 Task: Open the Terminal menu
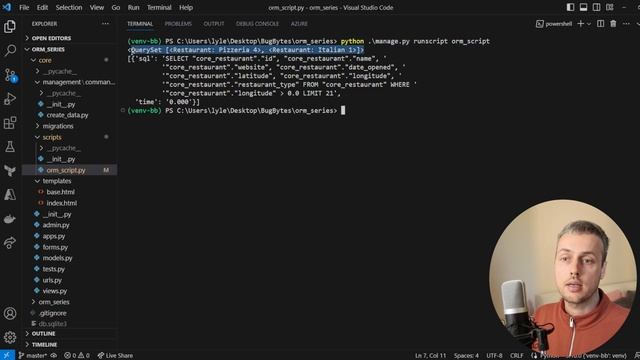click(159, 7)
